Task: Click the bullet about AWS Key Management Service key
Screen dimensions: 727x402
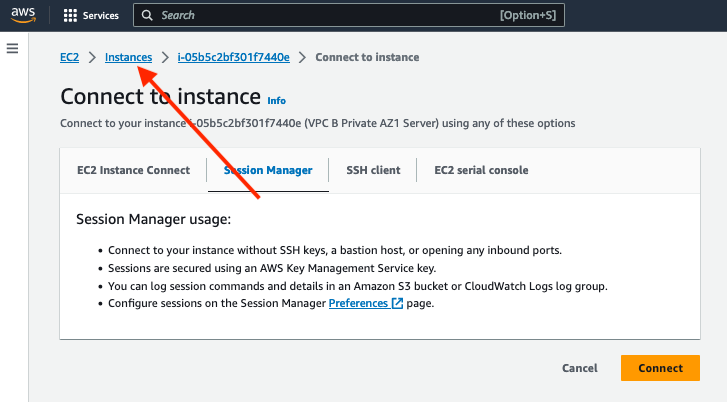Action: tap(272, 268)
